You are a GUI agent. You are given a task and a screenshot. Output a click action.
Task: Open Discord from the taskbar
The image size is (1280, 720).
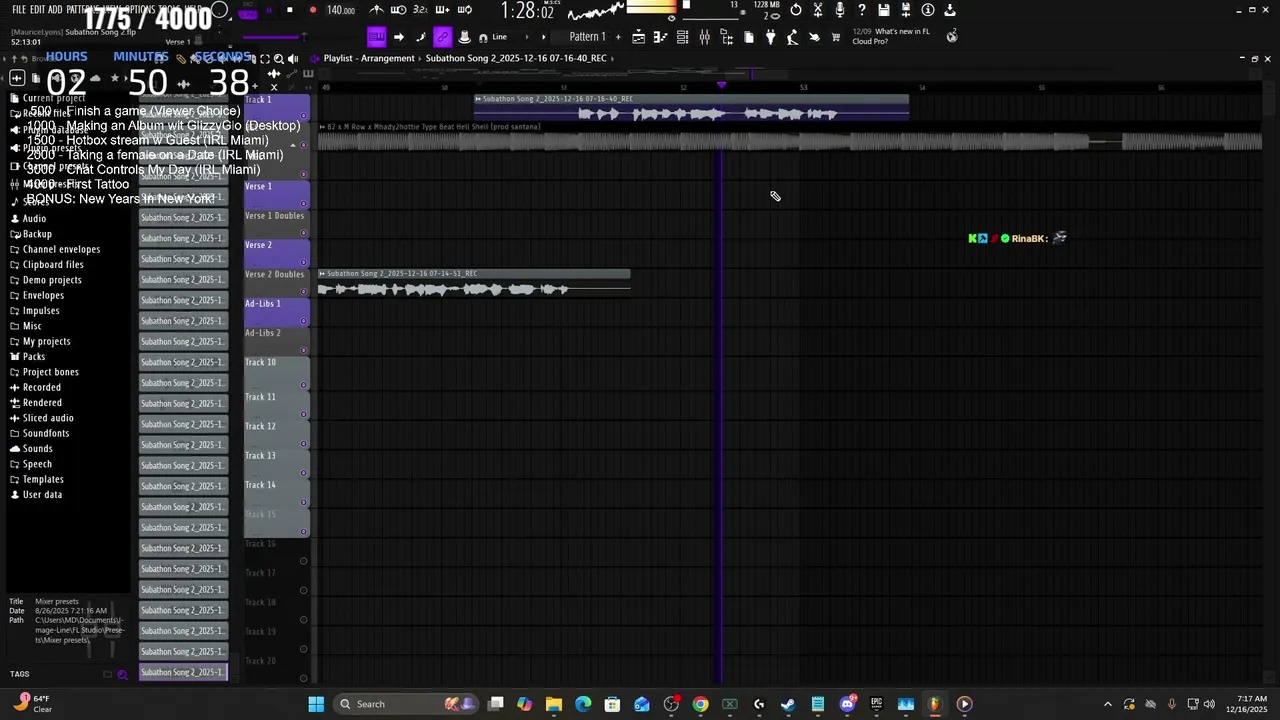point(847,704)
